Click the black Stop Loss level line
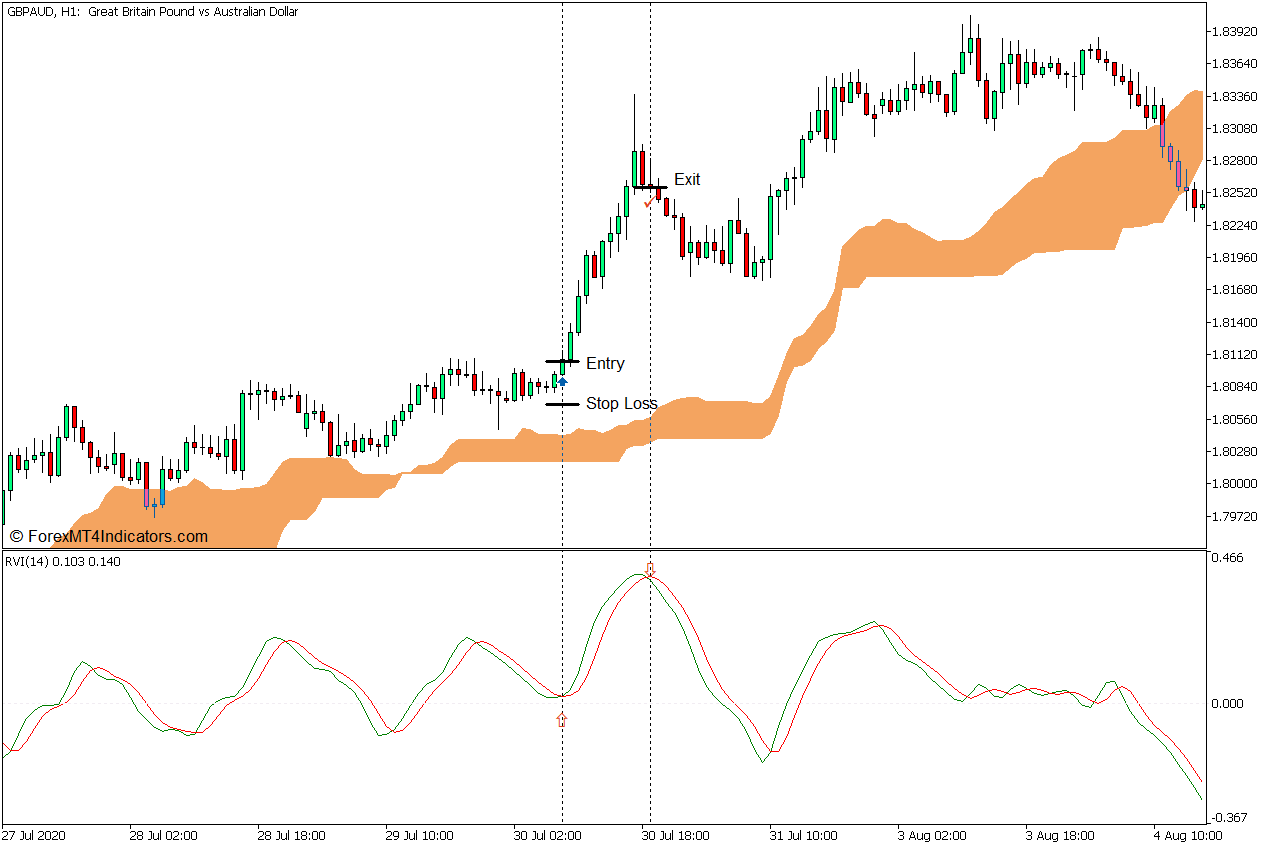1276x848 pixels. click(562, 404)
